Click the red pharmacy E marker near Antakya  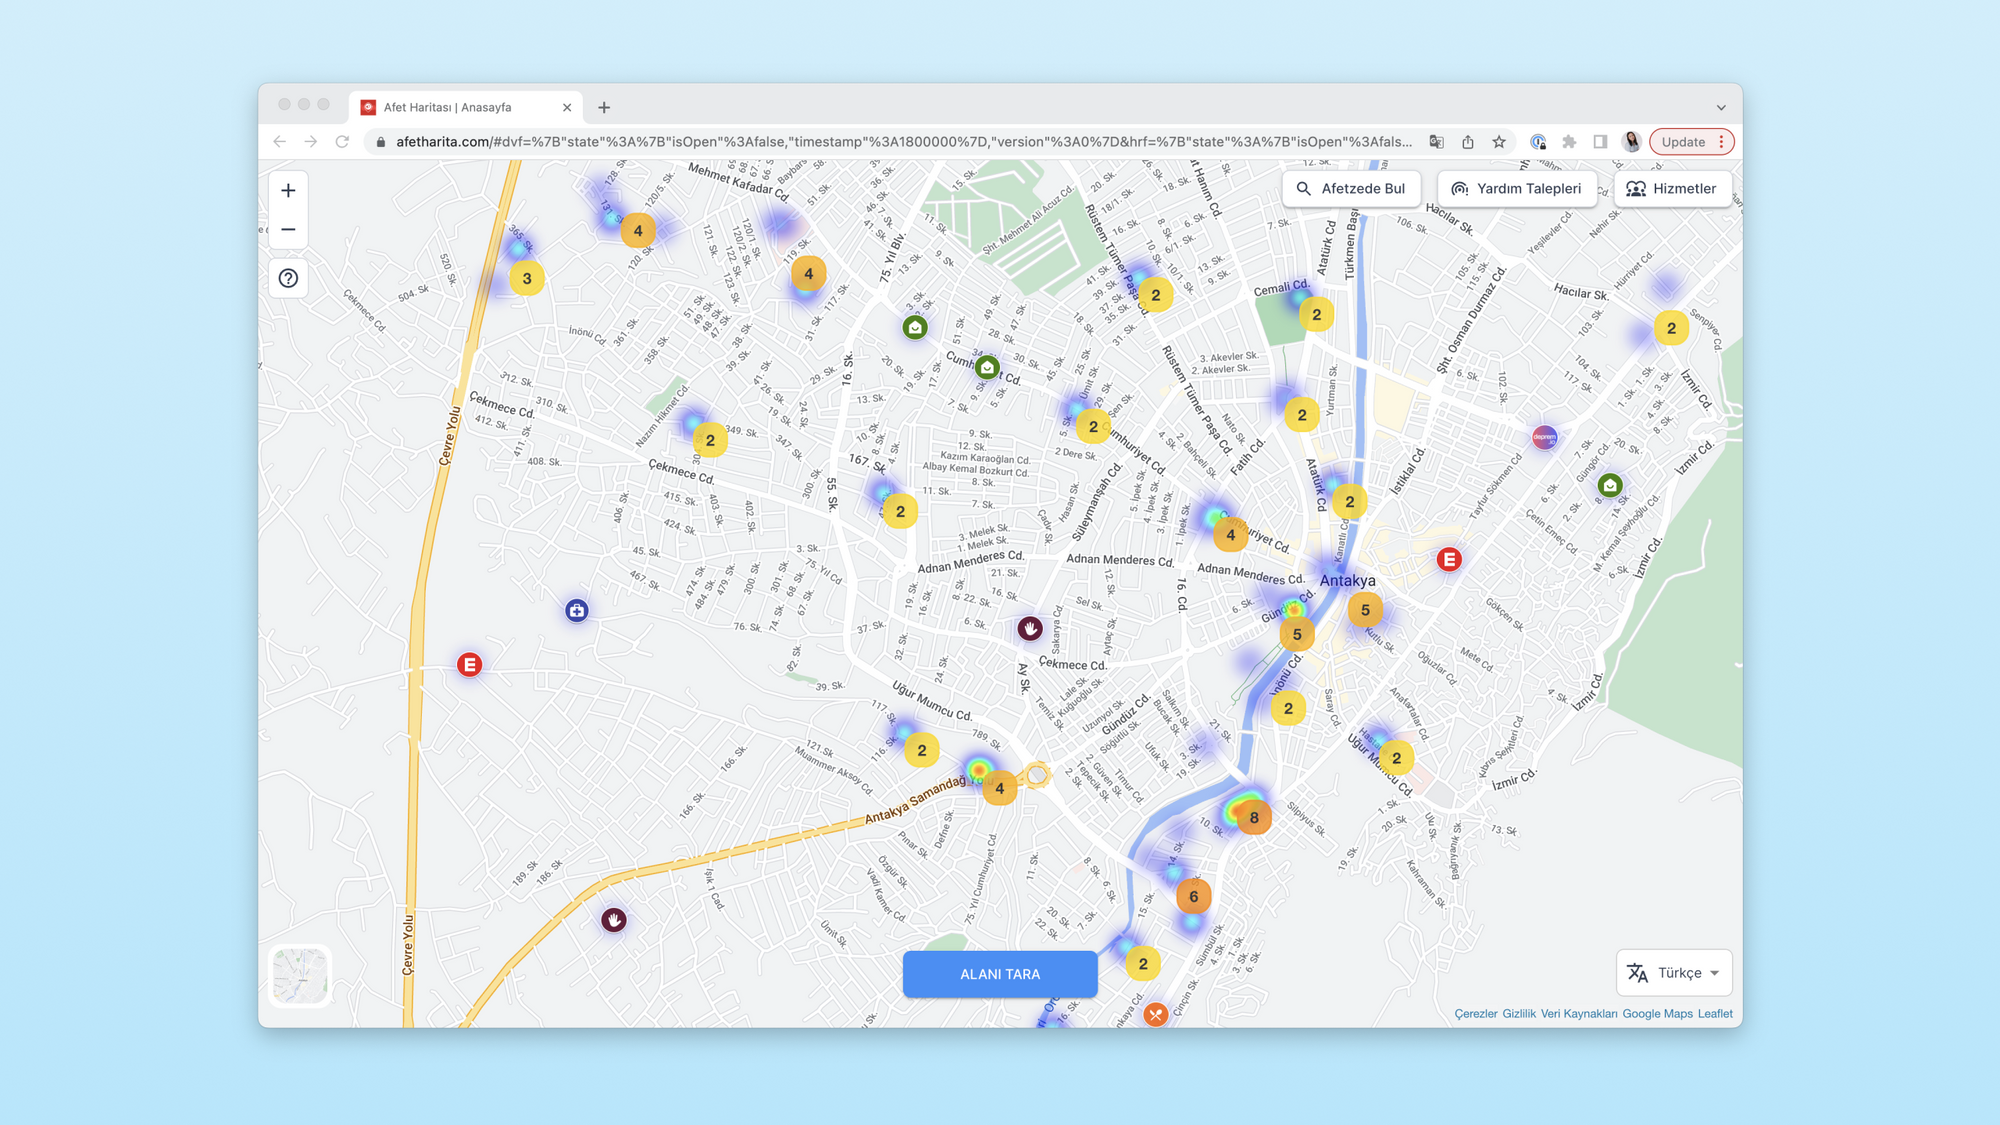[x=1449, y=559]
